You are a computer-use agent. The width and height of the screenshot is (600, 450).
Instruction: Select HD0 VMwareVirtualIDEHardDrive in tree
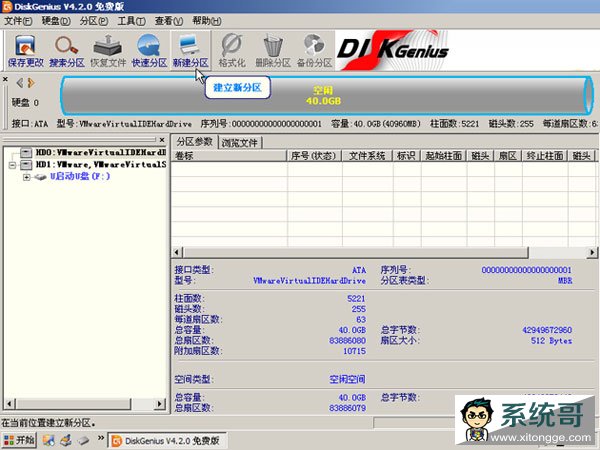click(101, 153)
